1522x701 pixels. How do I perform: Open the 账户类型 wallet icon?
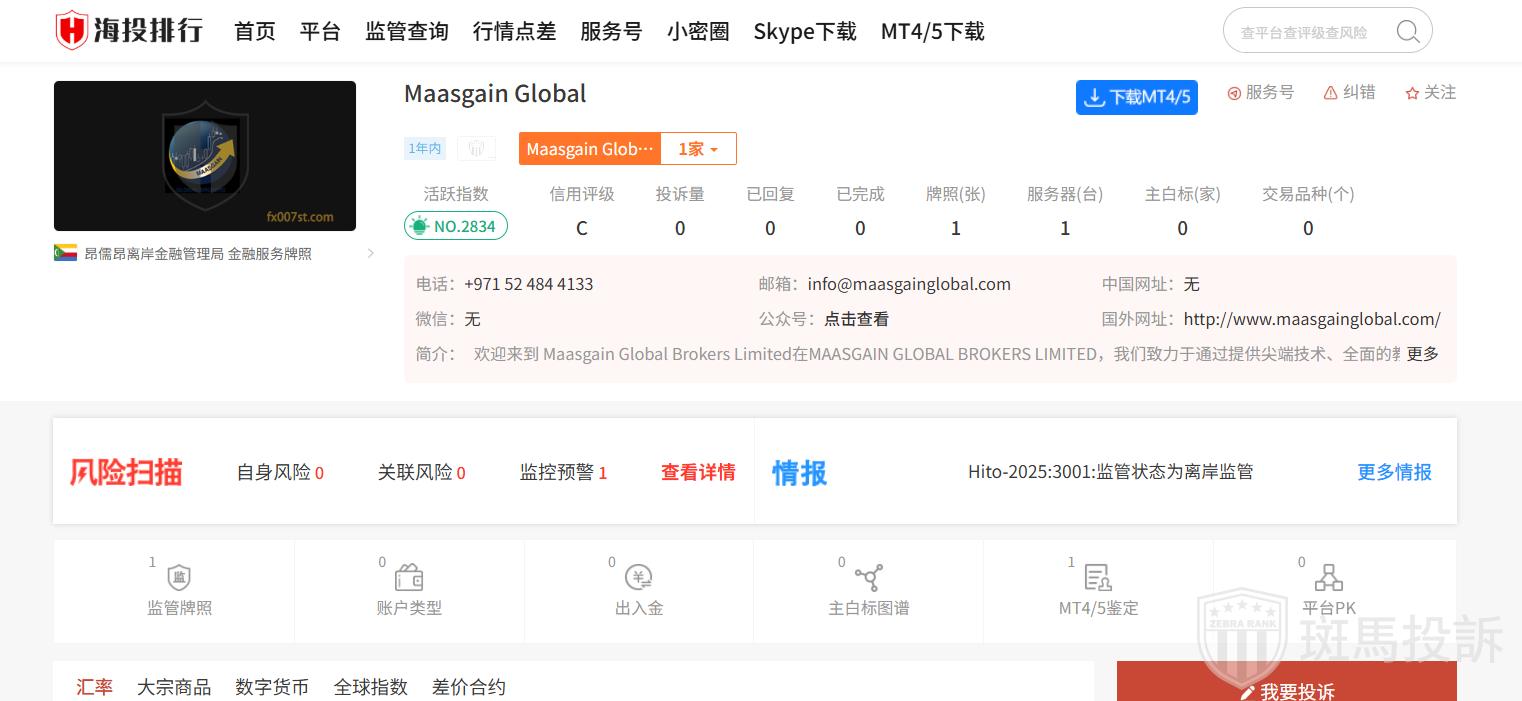(409, 577)
